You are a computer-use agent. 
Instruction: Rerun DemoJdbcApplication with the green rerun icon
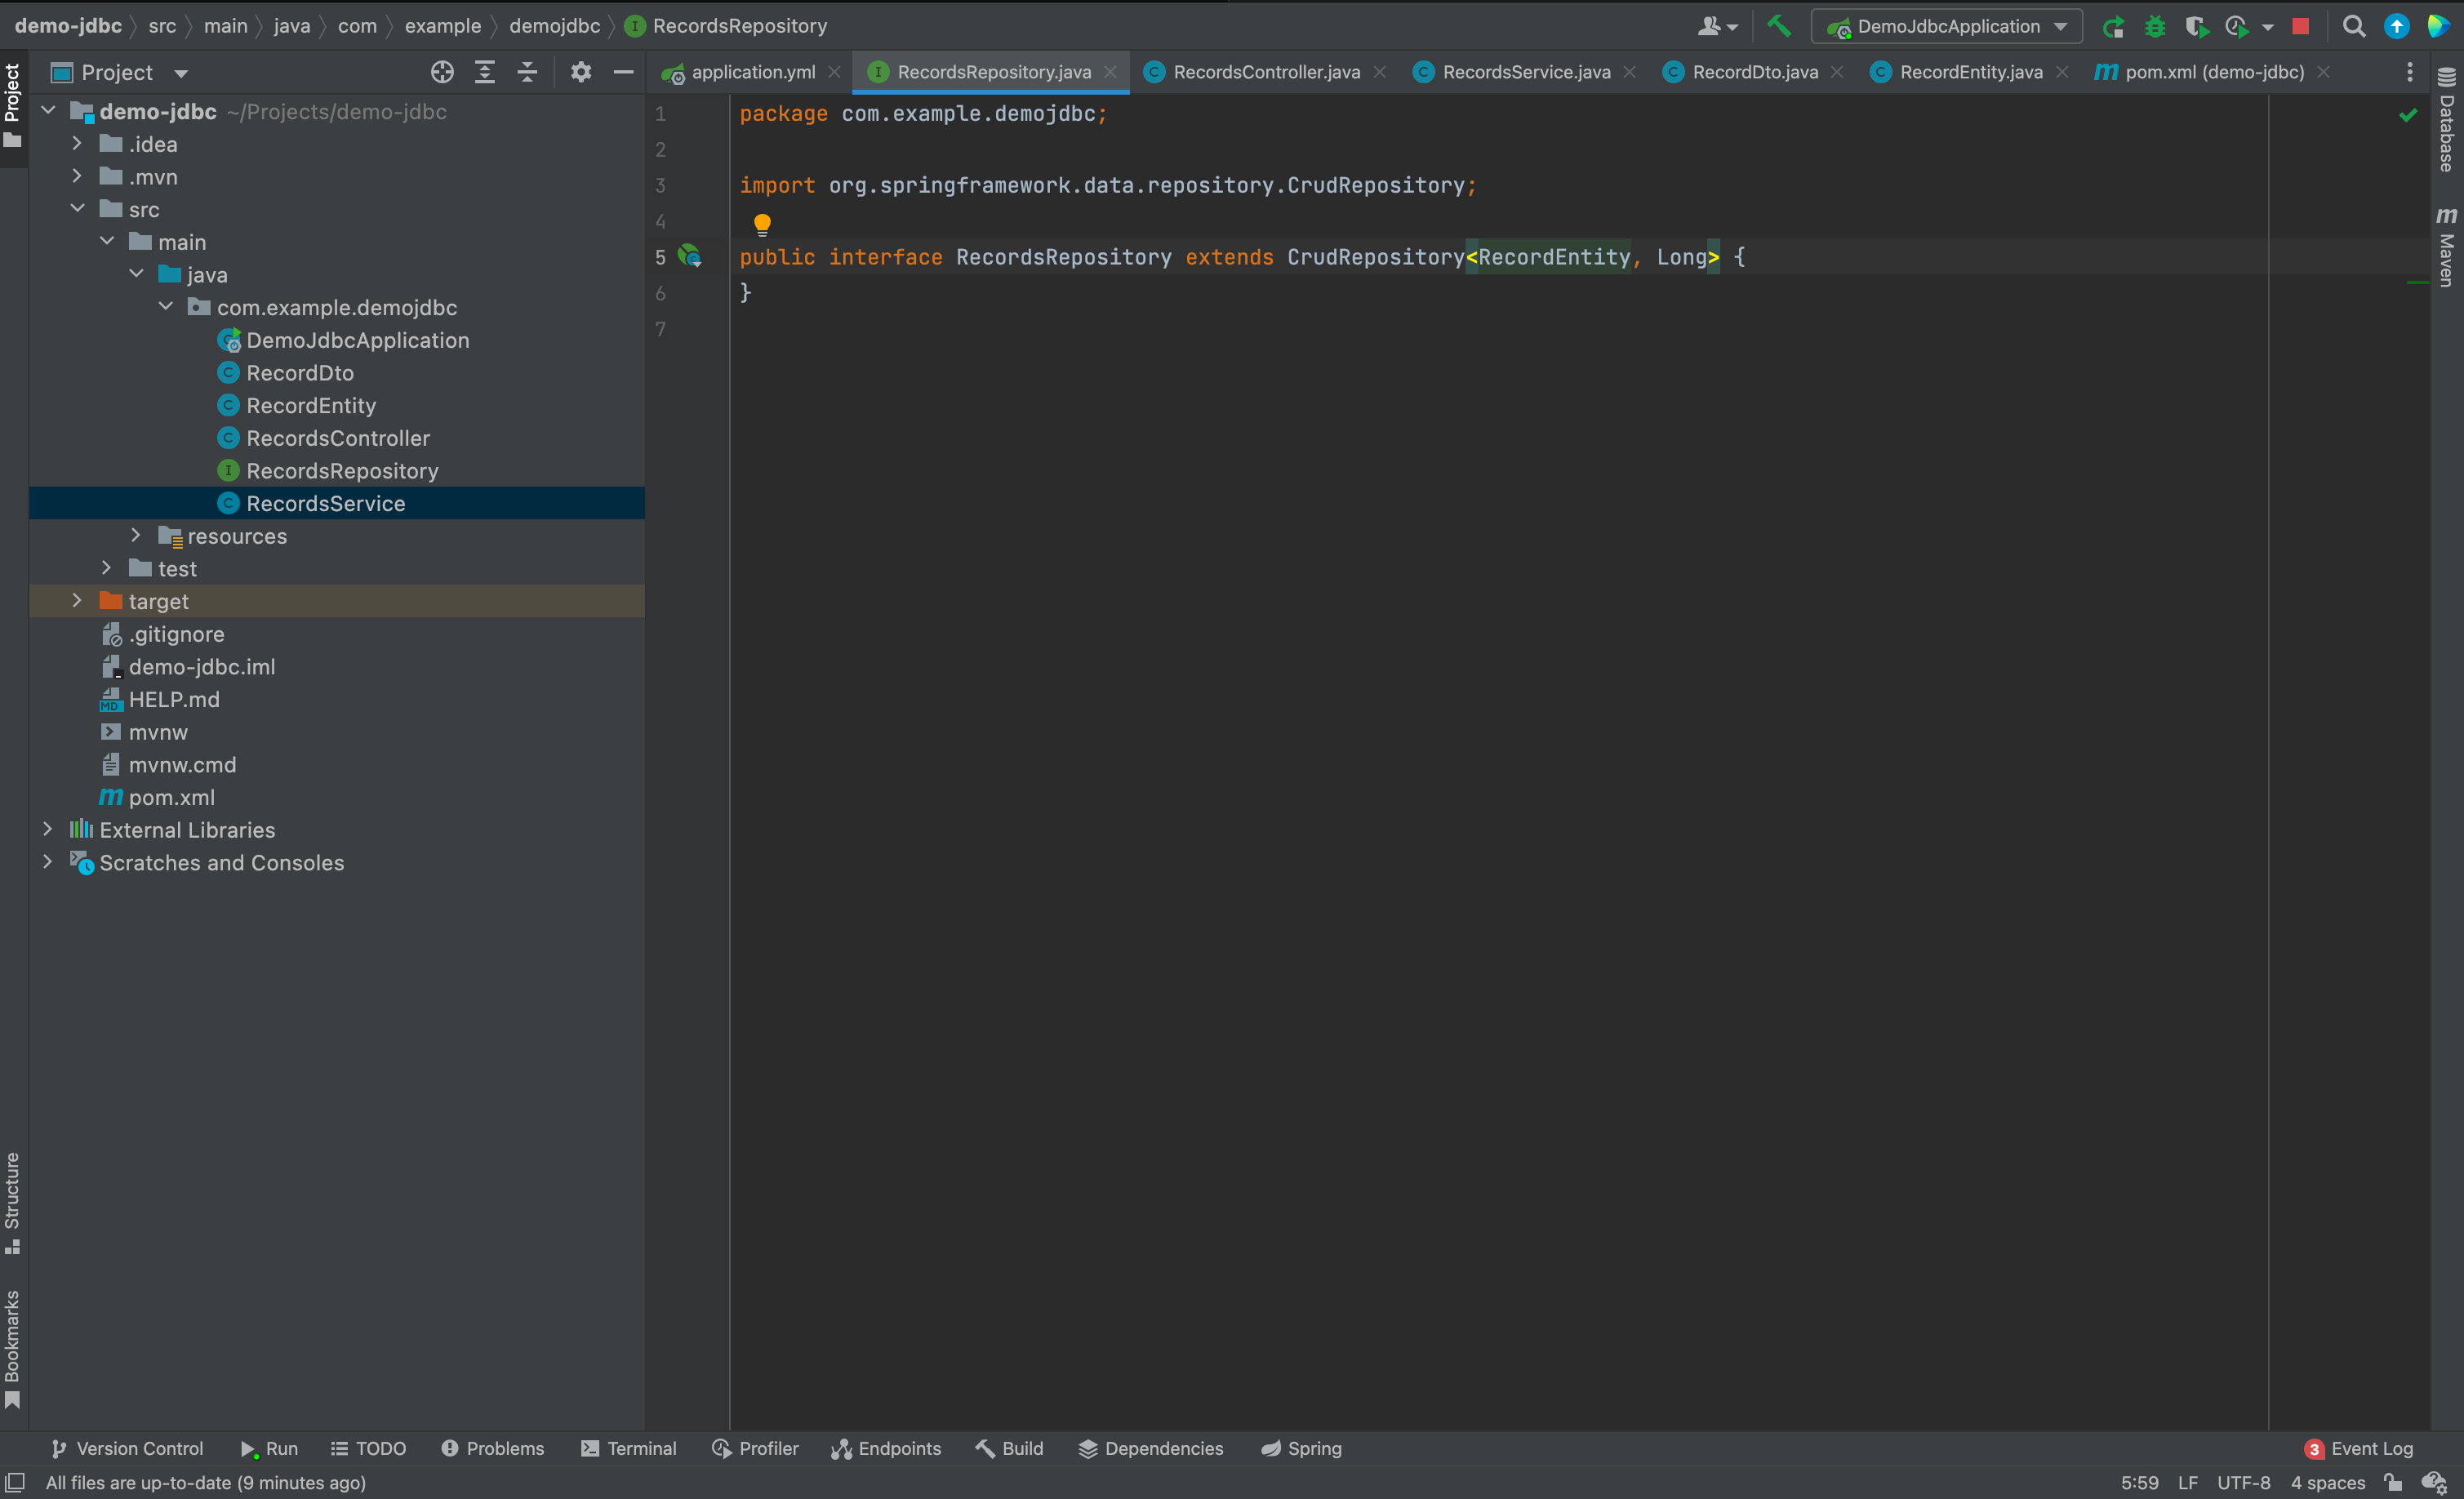(x=2112, y=27)
